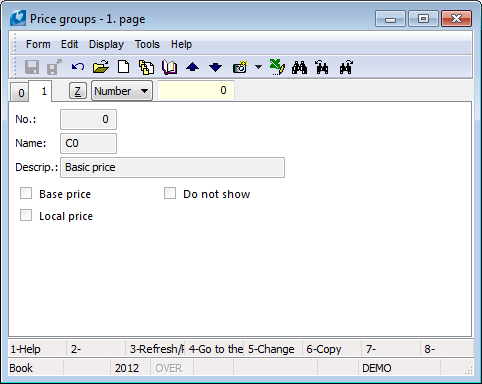Click the Undo arrow icon

click(78, 67)
